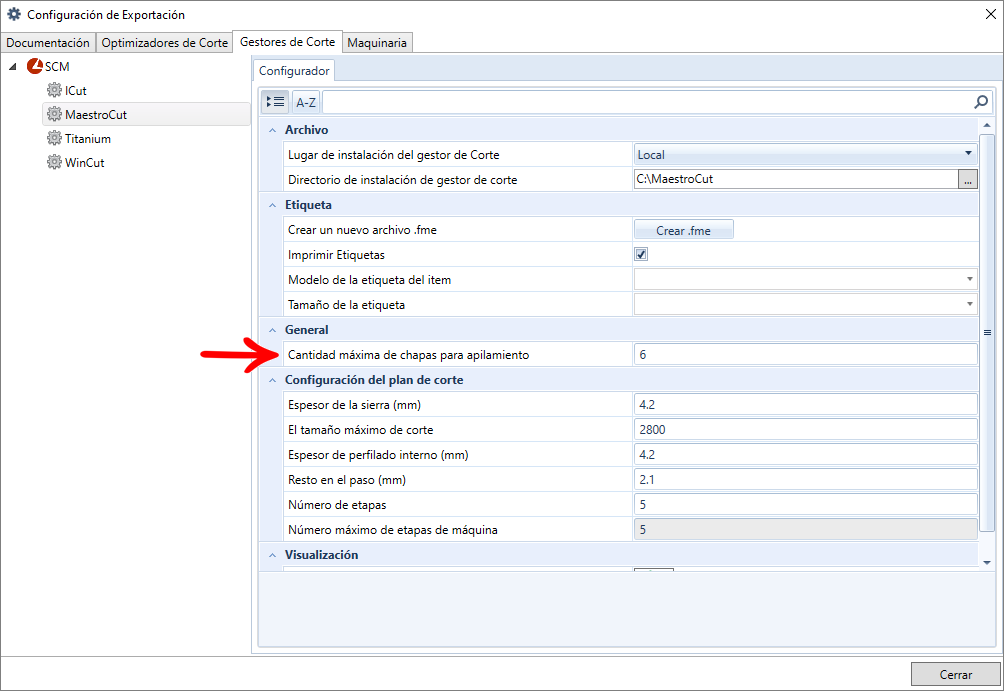Collapse the Archivo section
The image size is (1004, 691).
tap(273, 130)
